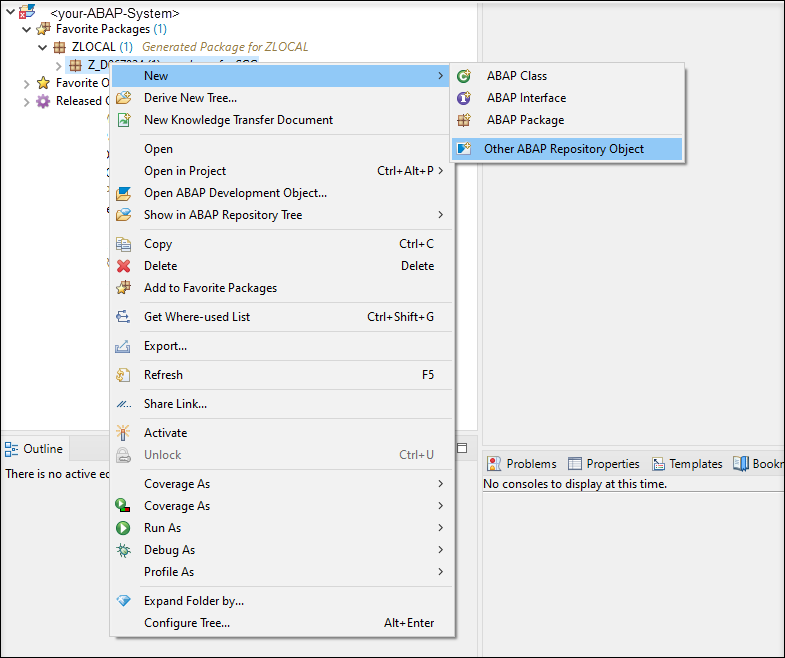Click the New Knowledge Transfer Document icon
The height and width of the screenshot is (658, 785).
tap(123, 120)
